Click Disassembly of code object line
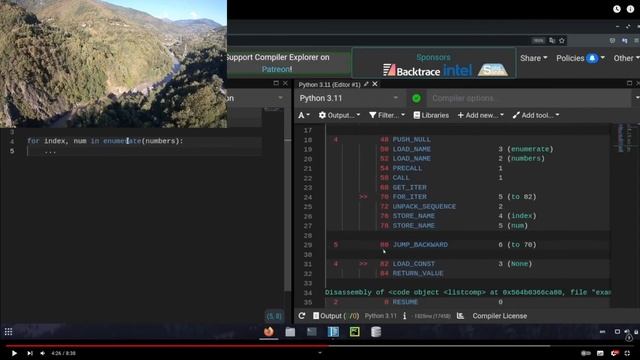The width and height of the screenshot is (640, 360). [x=467, y=292]
